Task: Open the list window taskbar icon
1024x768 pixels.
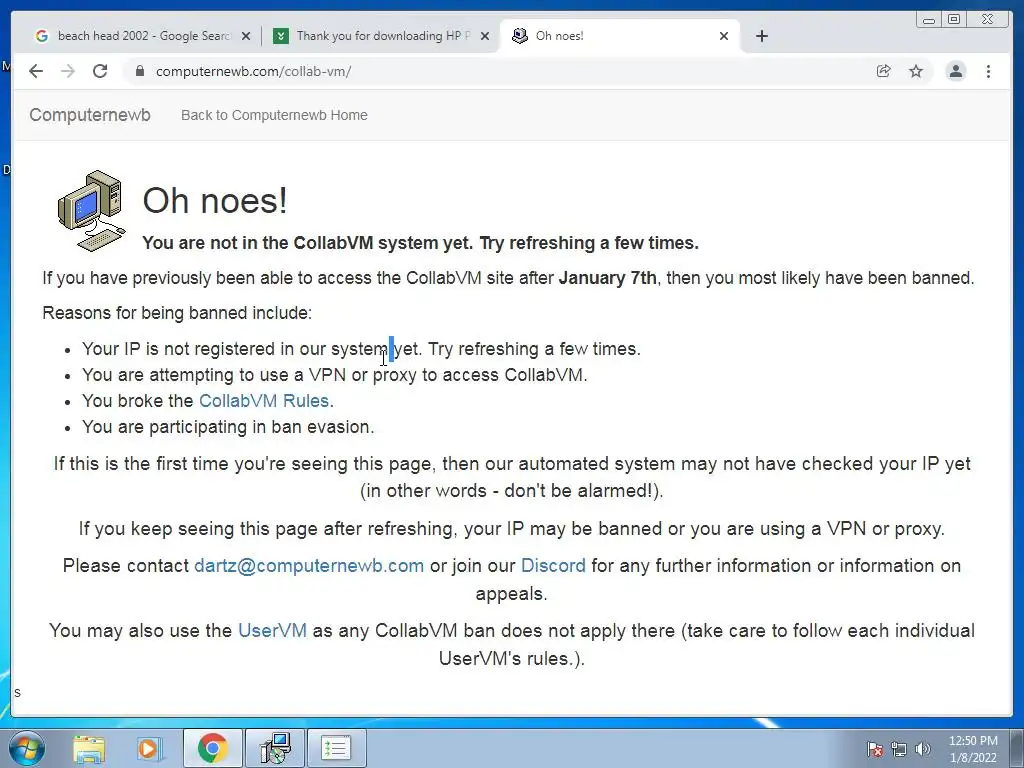Action: [x=336, y=748]
